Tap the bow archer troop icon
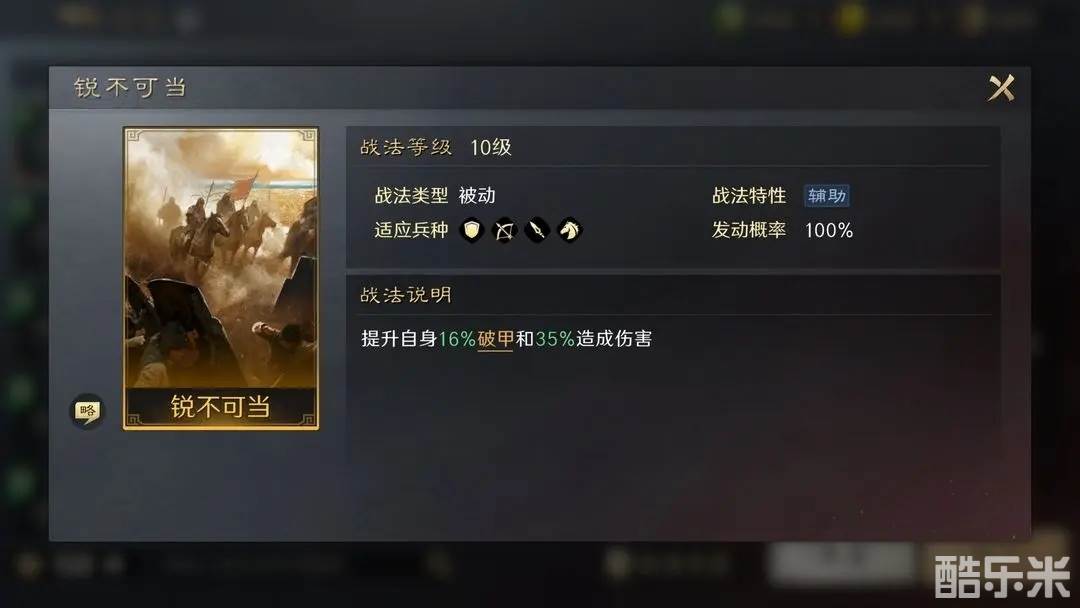 point(504,230)
